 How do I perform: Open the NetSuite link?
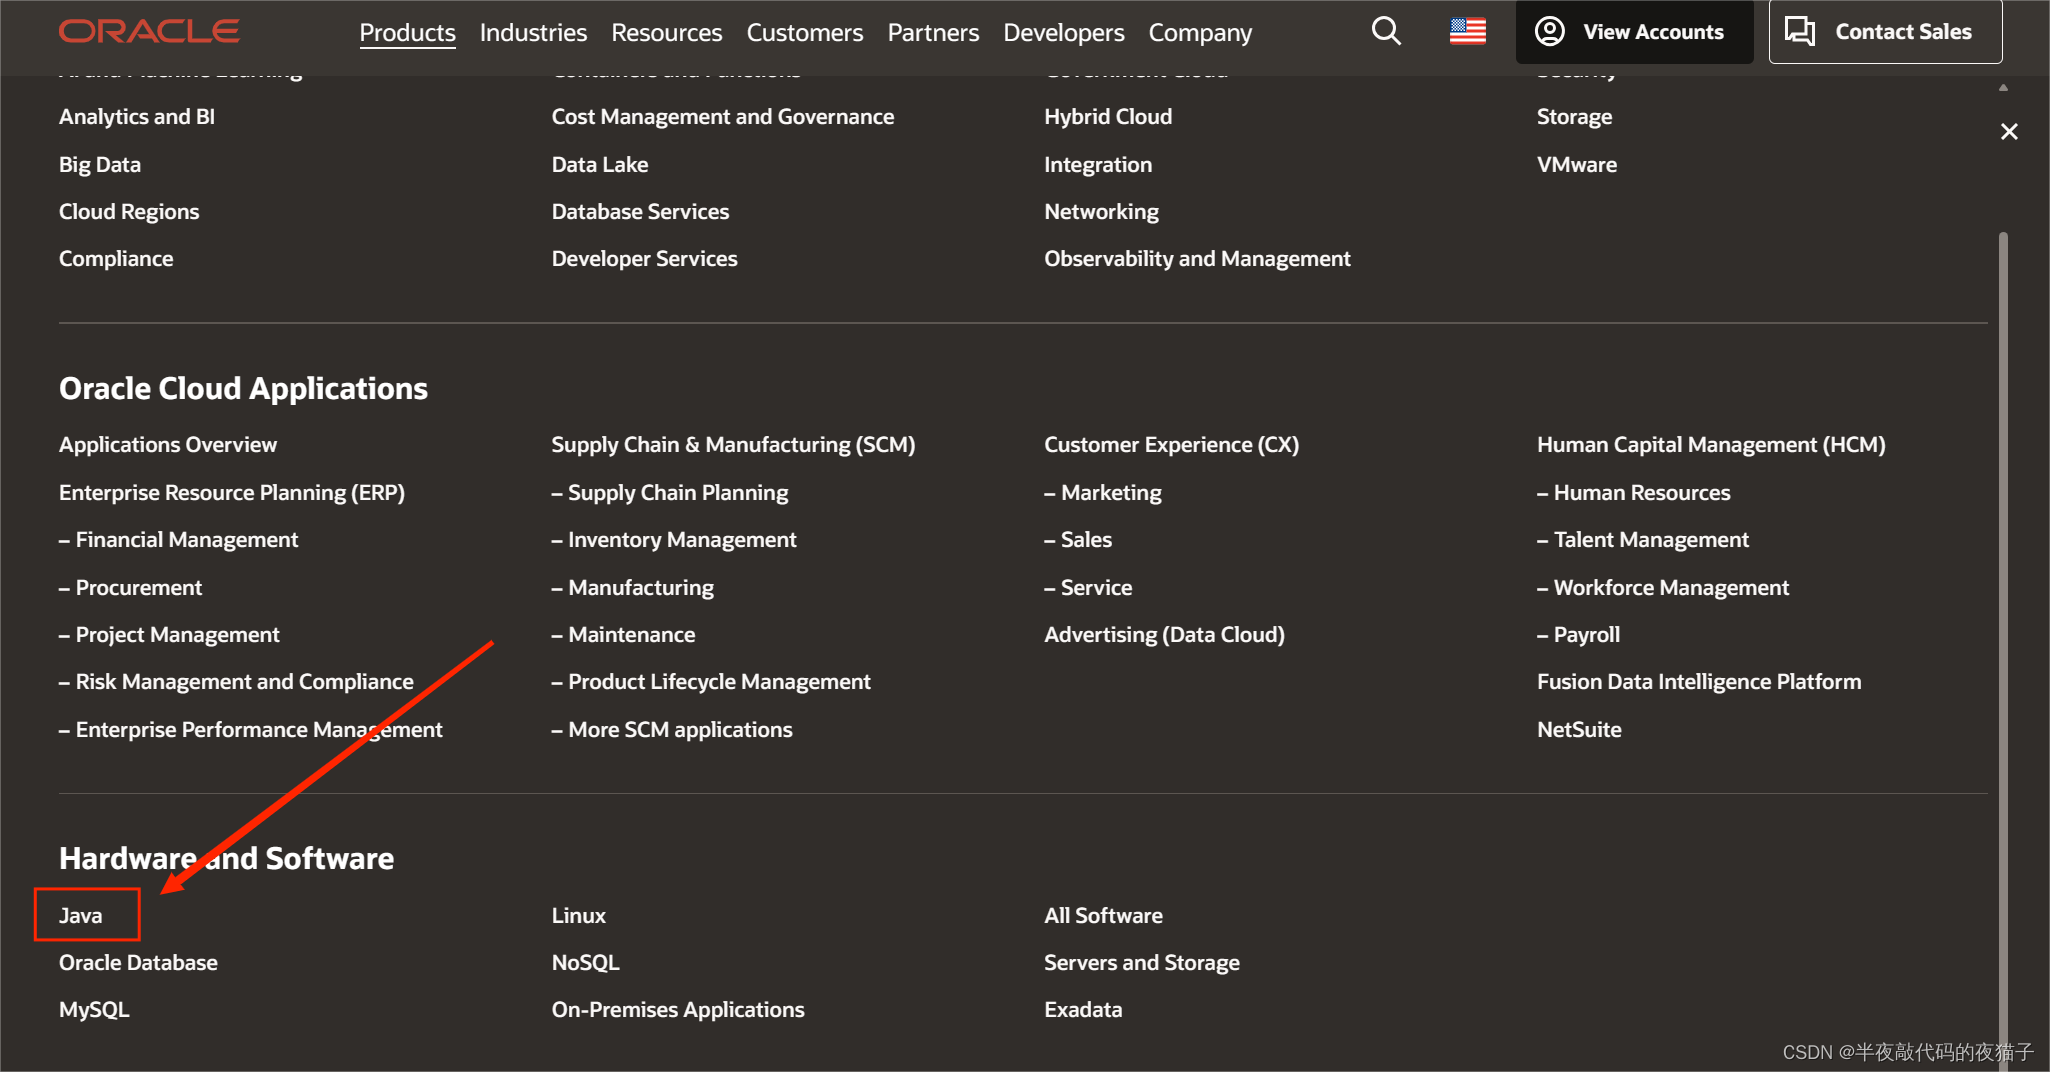[1579, 729]
